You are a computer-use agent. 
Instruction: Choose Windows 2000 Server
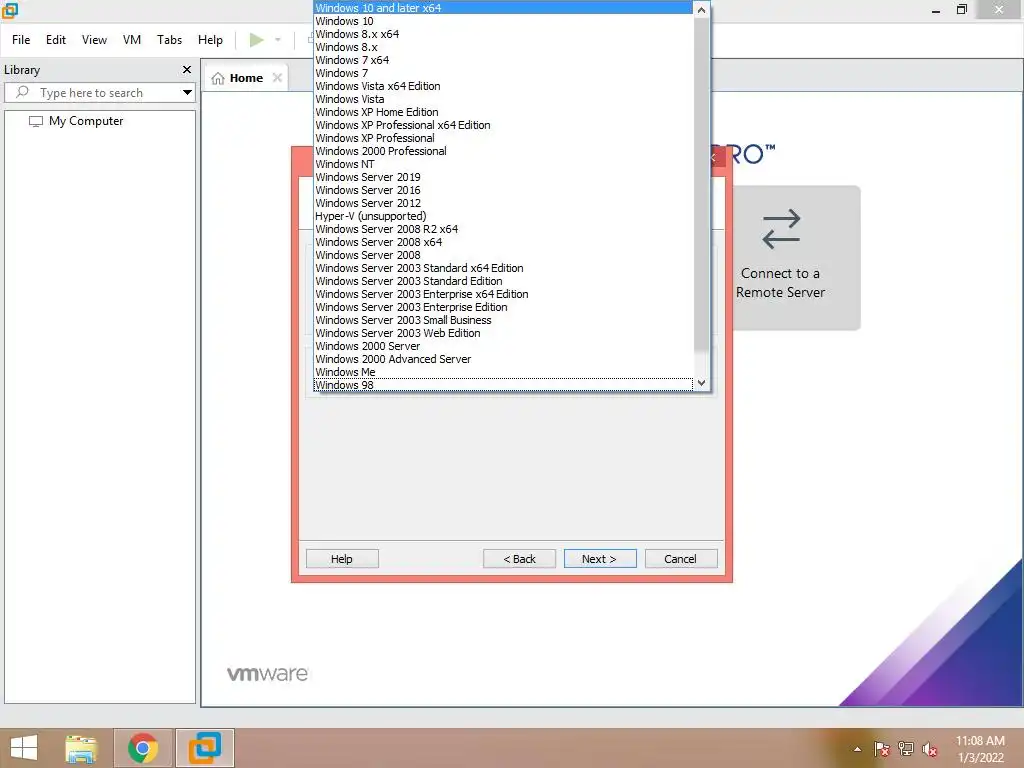(503, 346)
